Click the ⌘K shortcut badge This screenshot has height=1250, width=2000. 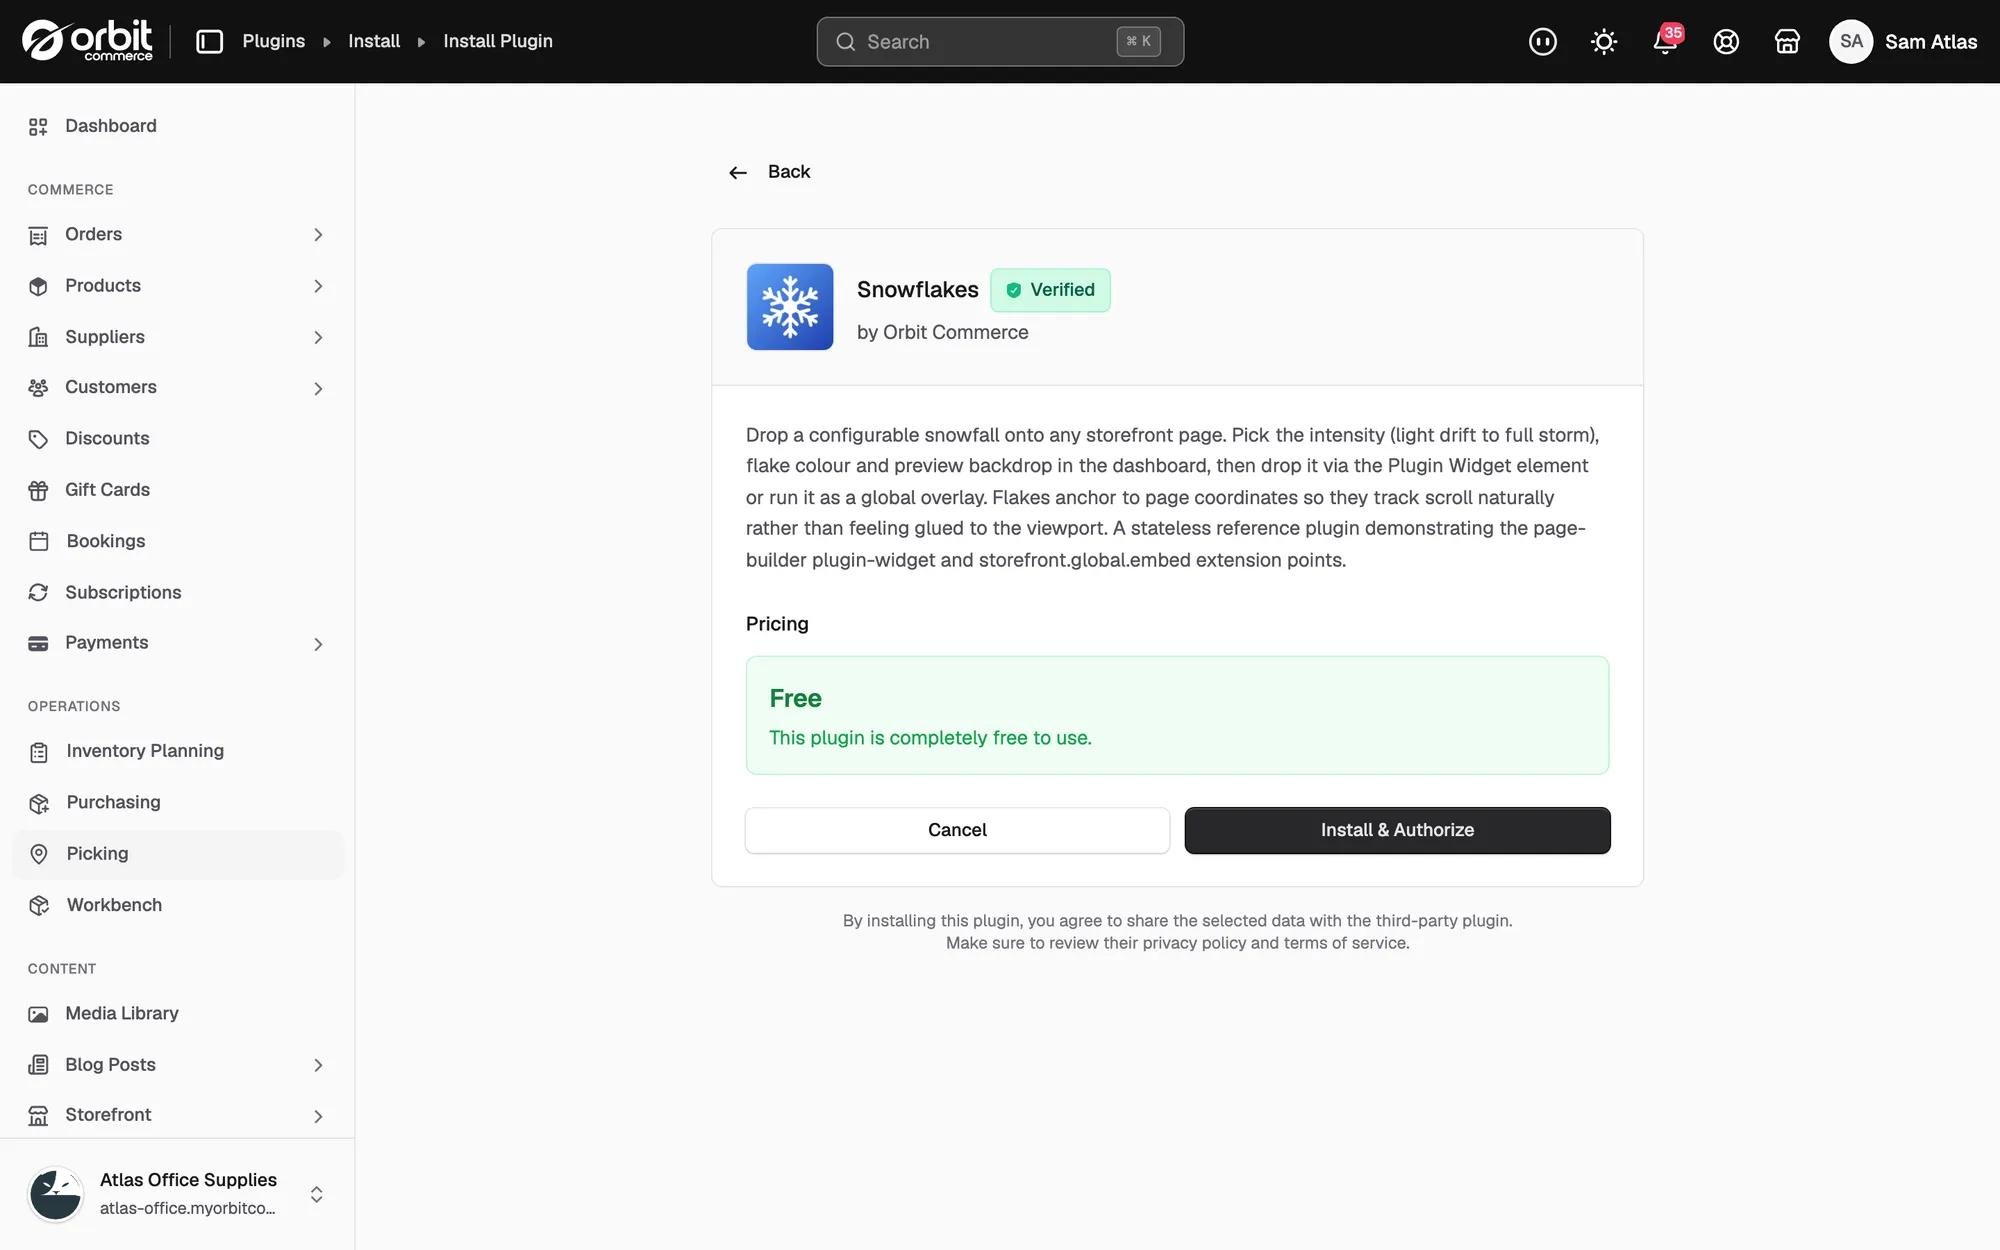pos(1138,41)
